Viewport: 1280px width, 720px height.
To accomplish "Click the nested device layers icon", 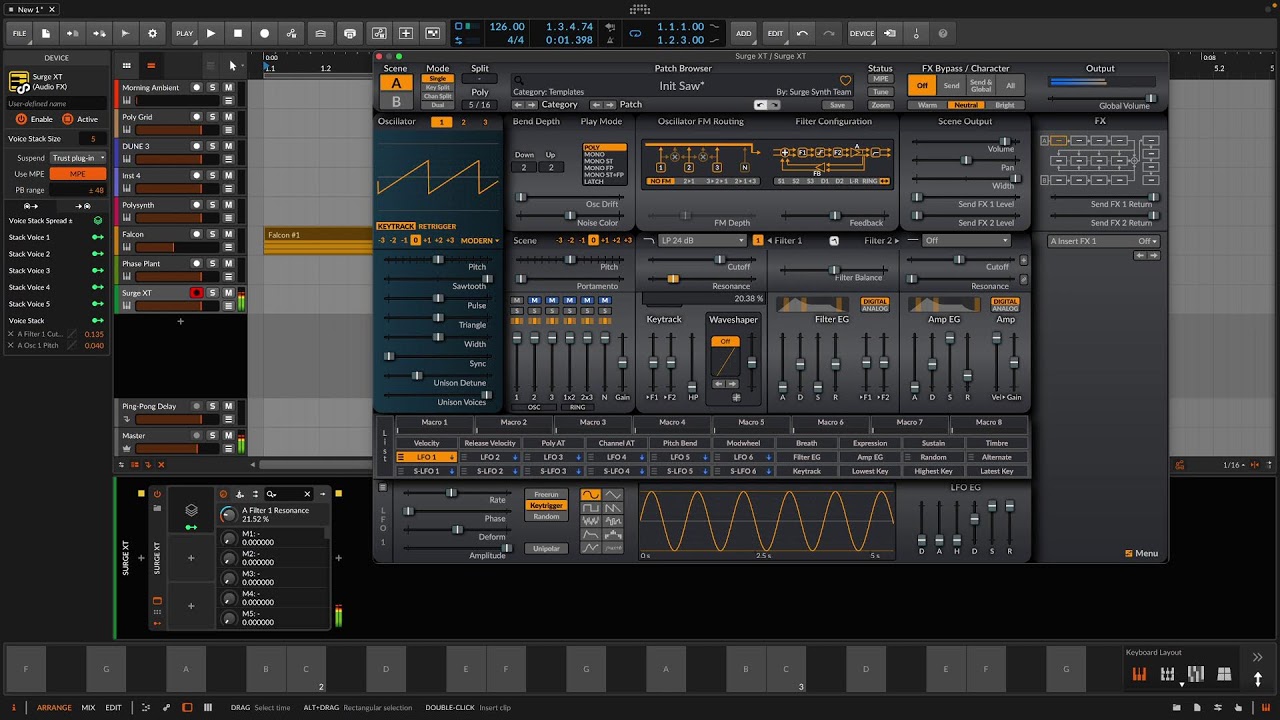I will [x=191, y=510].
